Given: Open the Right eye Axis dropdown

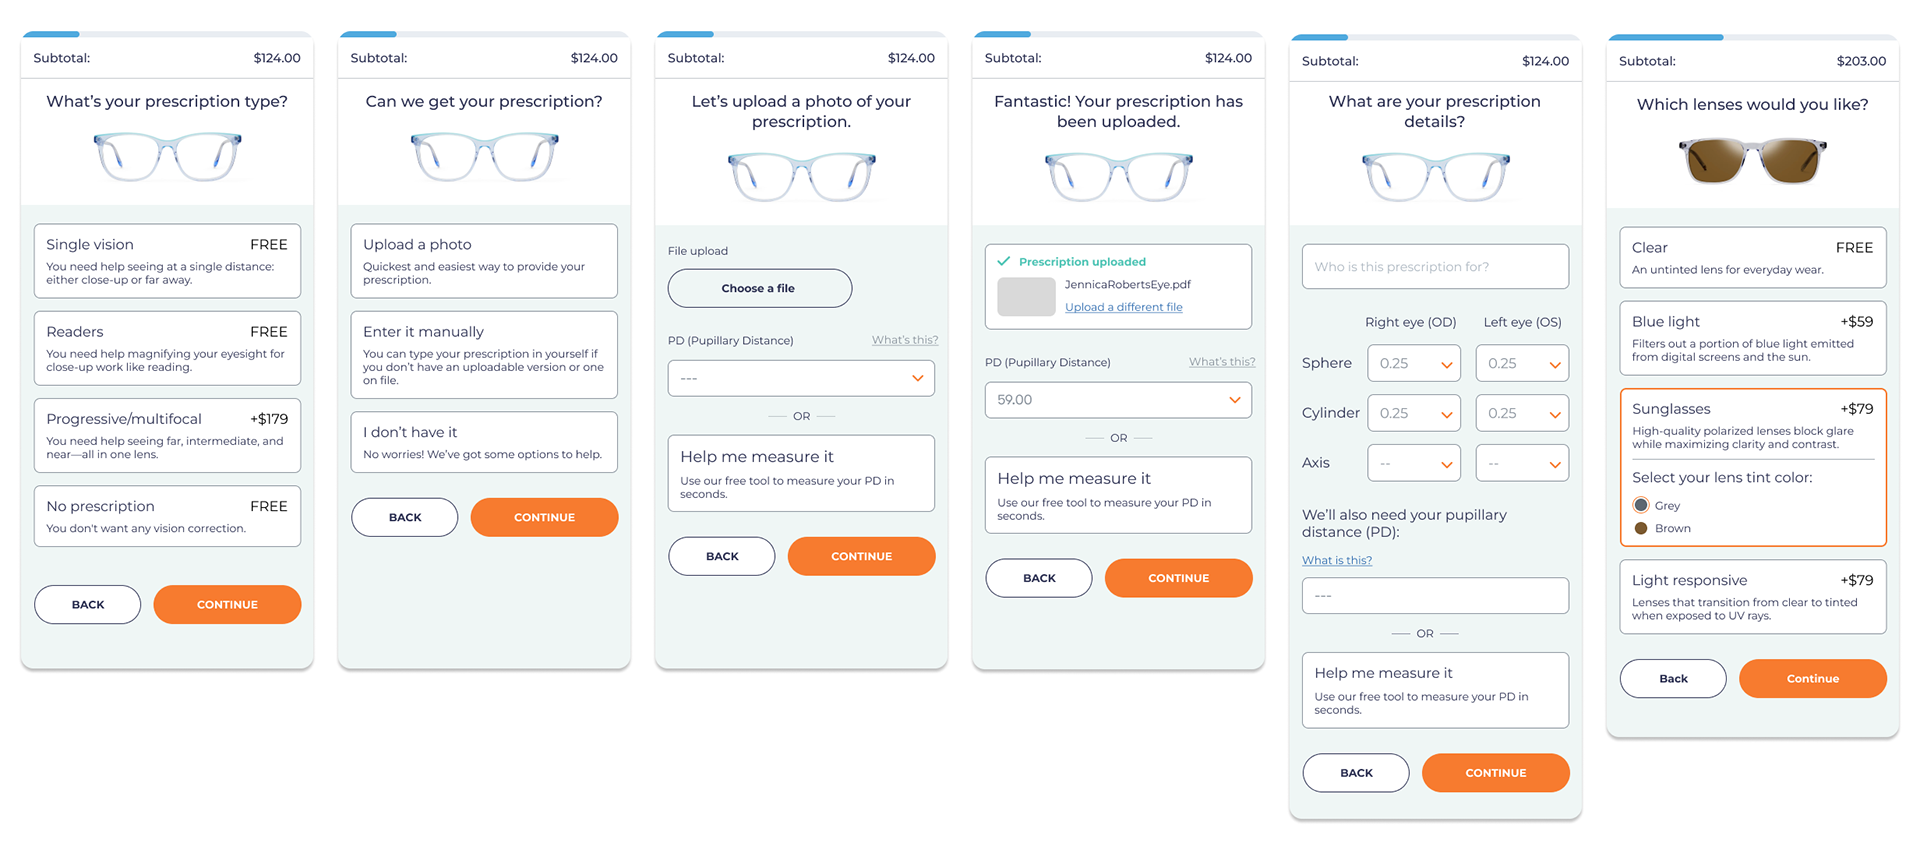Looking at the screenshot, I should [x=1414, y=463].
